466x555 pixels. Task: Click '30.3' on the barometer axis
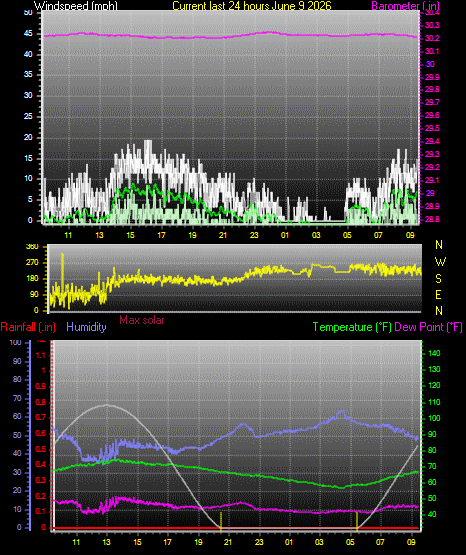click(x=432, y=25)
